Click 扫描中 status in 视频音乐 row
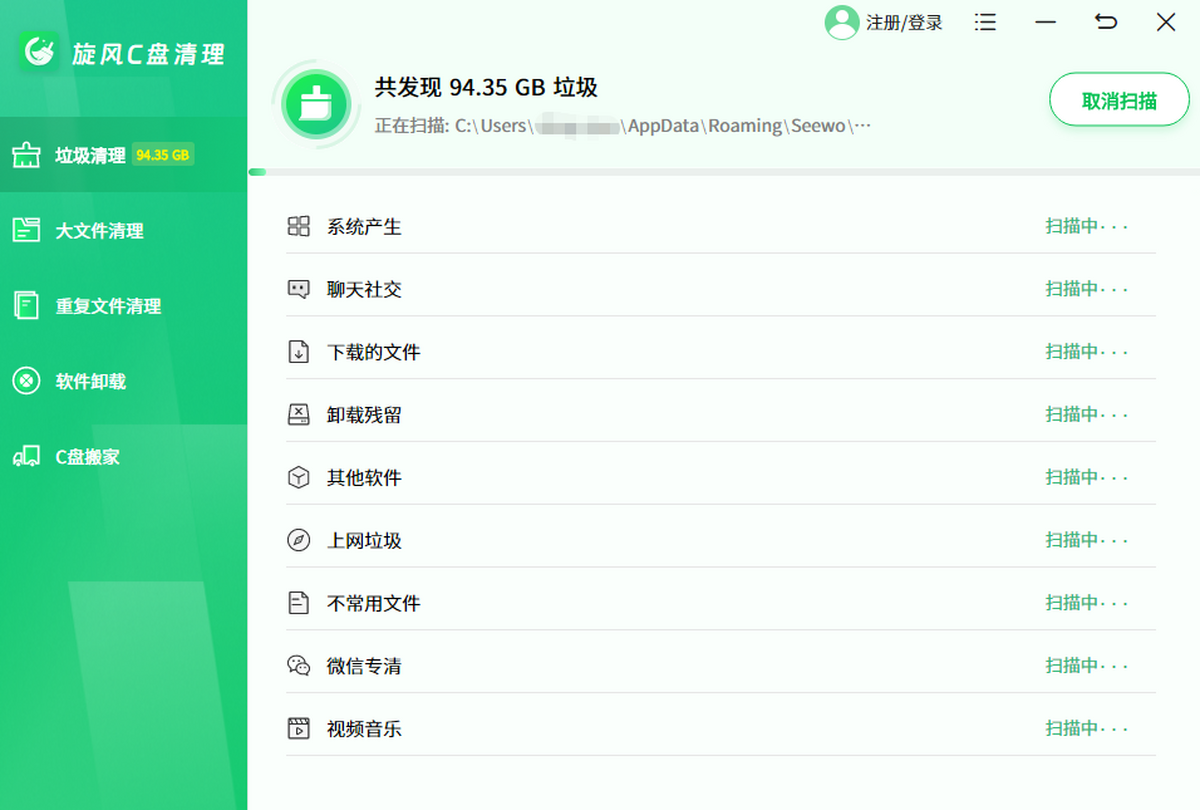 [1087, 729]
